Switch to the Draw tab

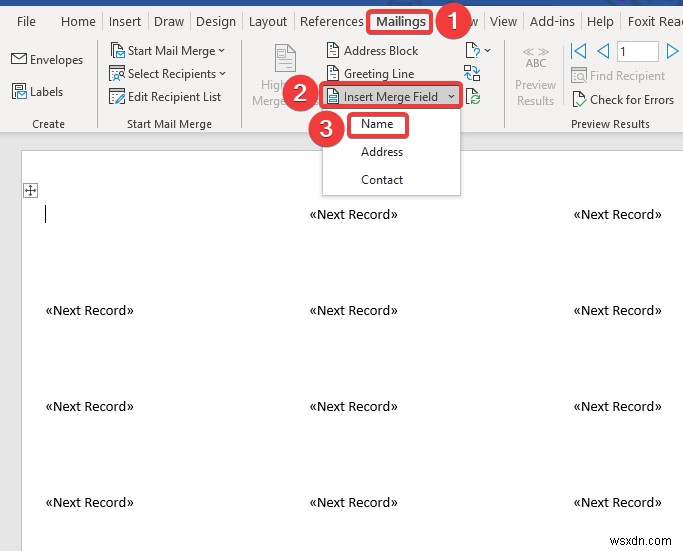tap(169, 21)
